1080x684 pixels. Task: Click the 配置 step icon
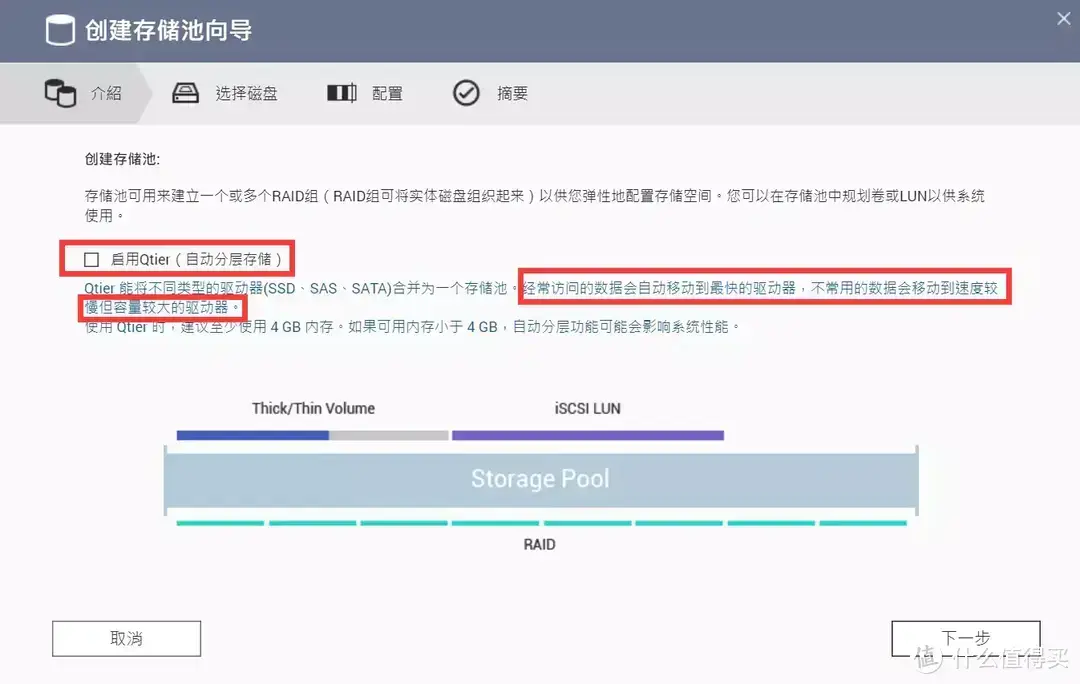coord(340,92)
